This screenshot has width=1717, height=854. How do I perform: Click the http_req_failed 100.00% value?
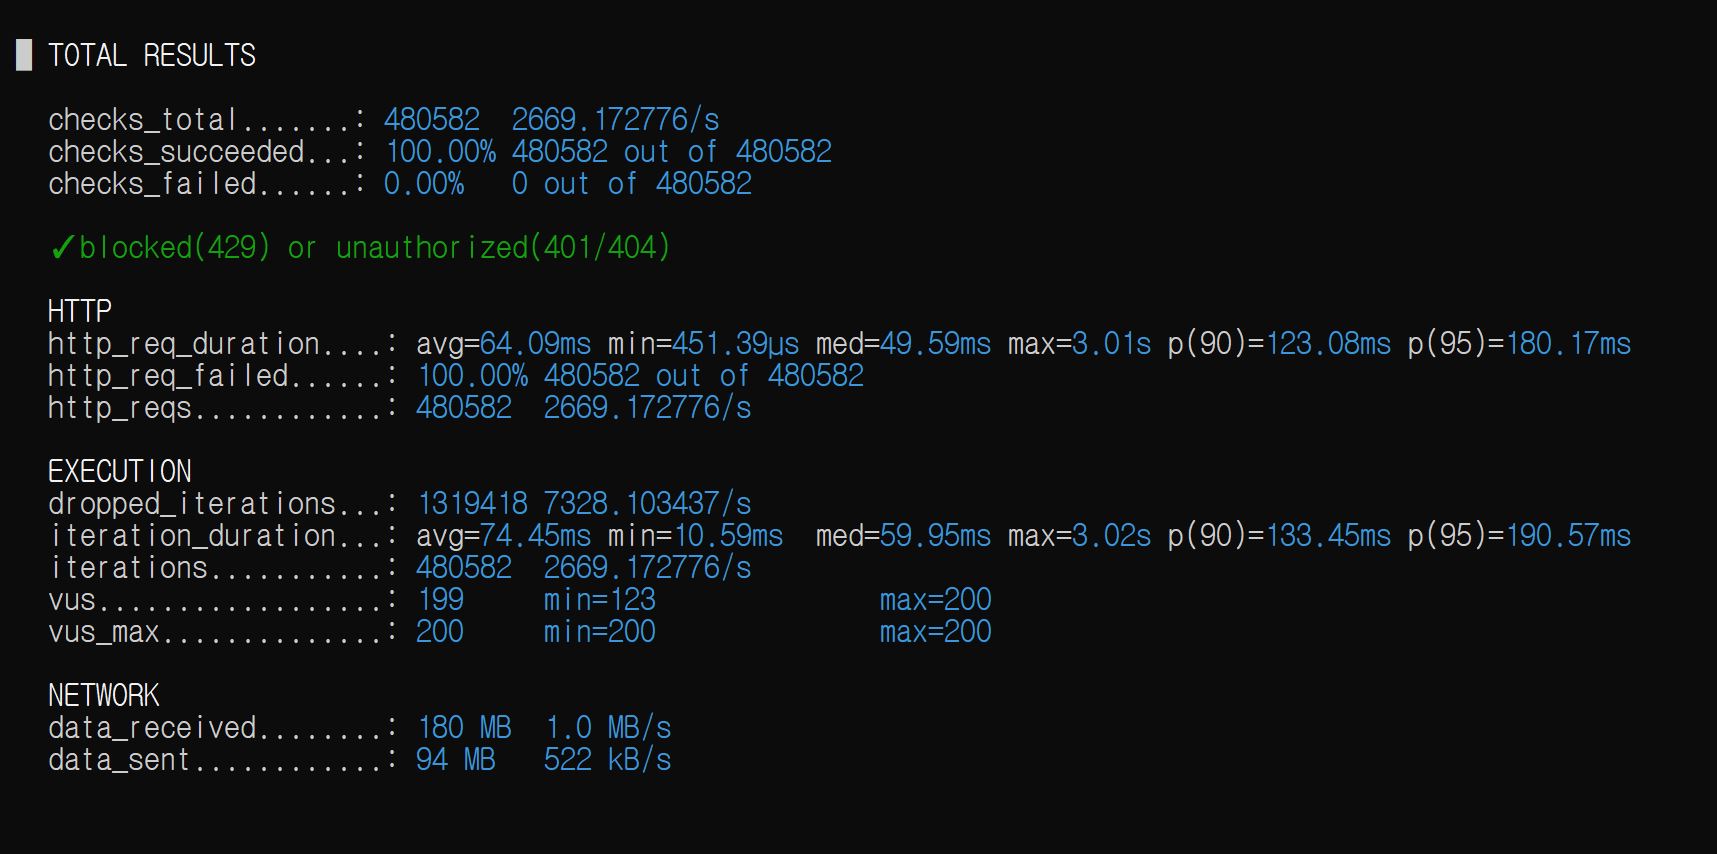(x=472, y=376)
